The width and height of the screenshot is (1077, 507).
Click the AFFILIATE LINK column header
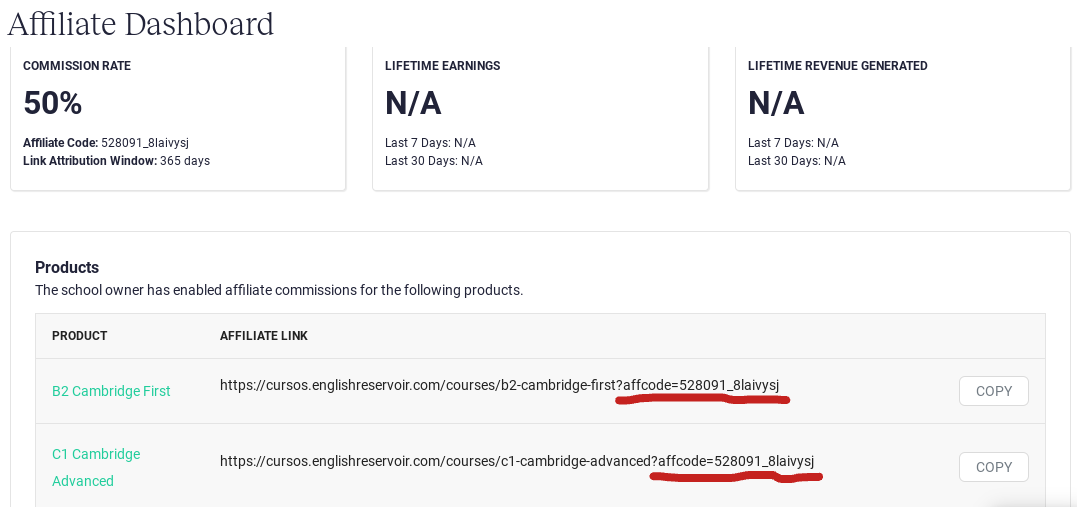(x=264, y=336)
